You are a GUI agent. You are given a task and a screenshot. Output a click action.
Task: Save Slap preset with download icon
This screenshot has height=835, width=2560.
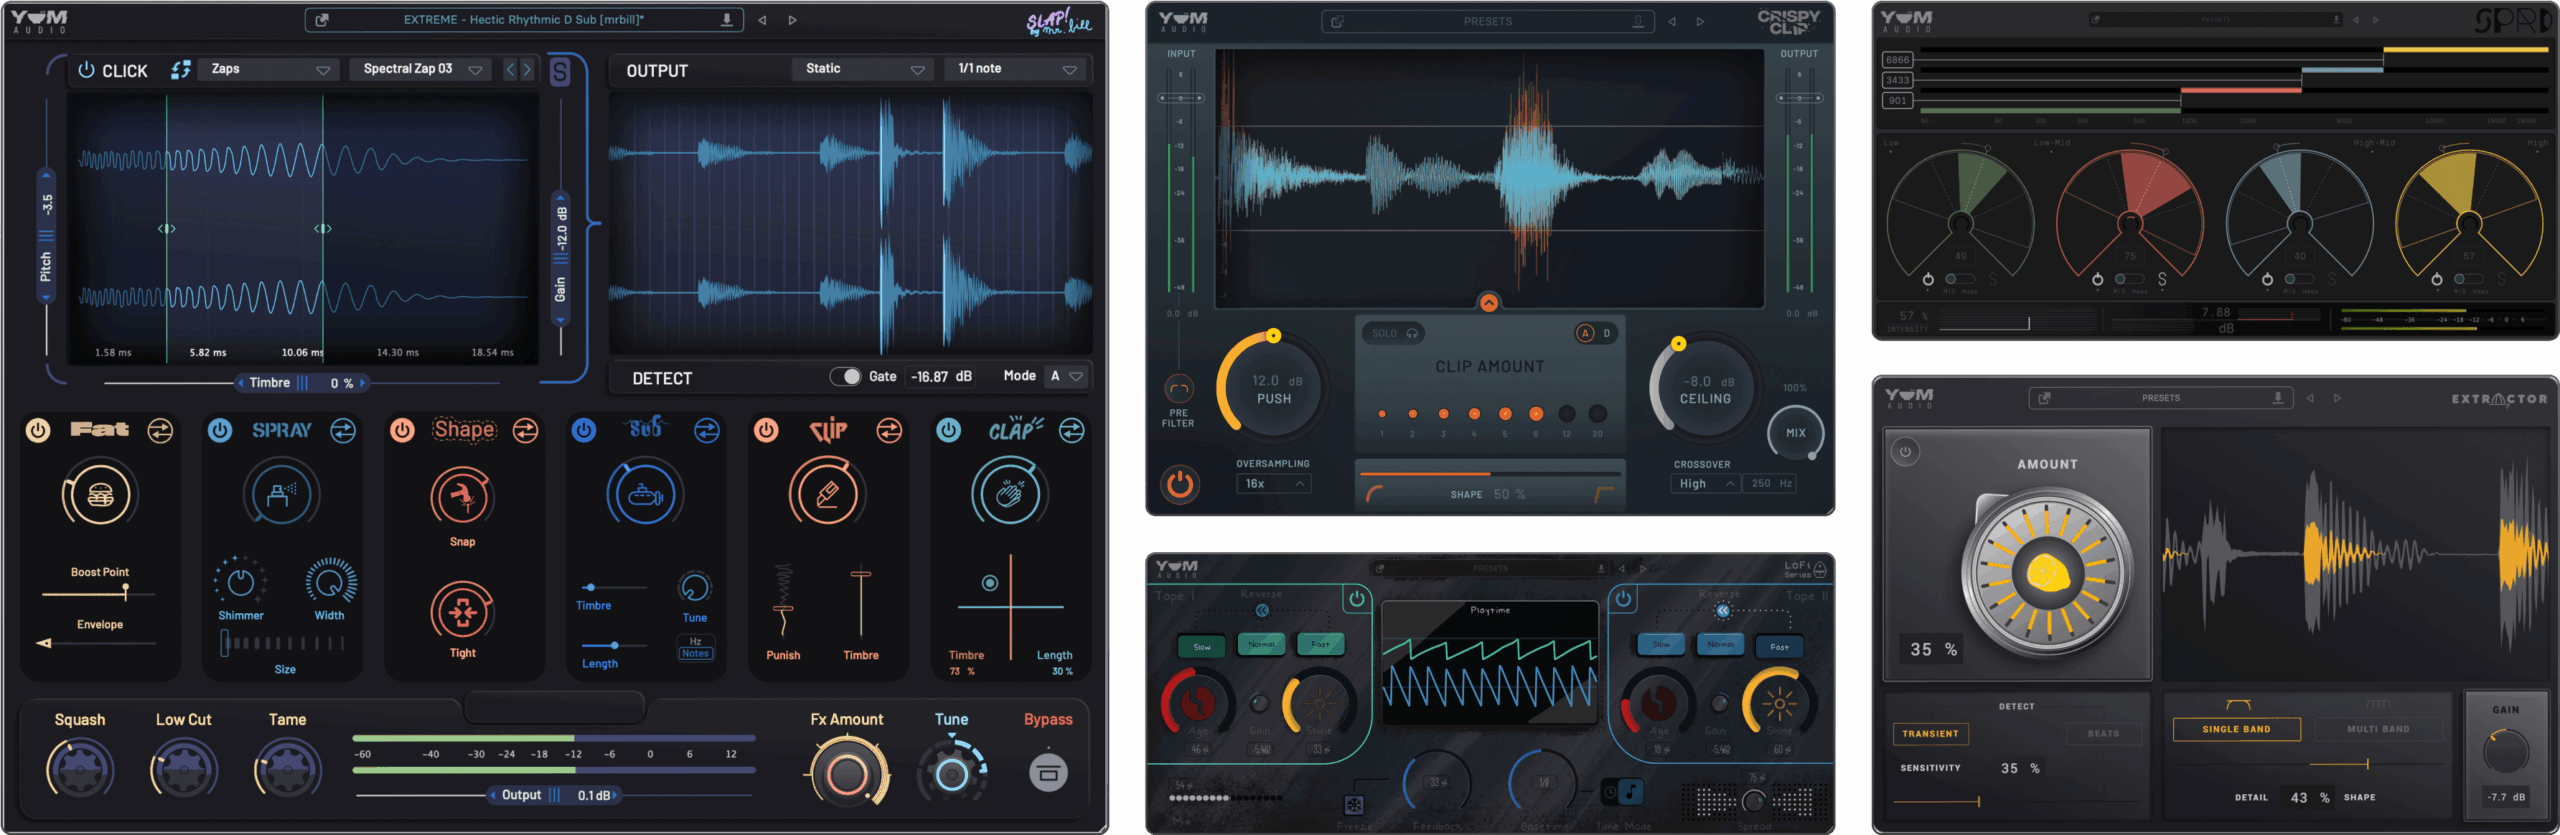[x=727, y=20]
